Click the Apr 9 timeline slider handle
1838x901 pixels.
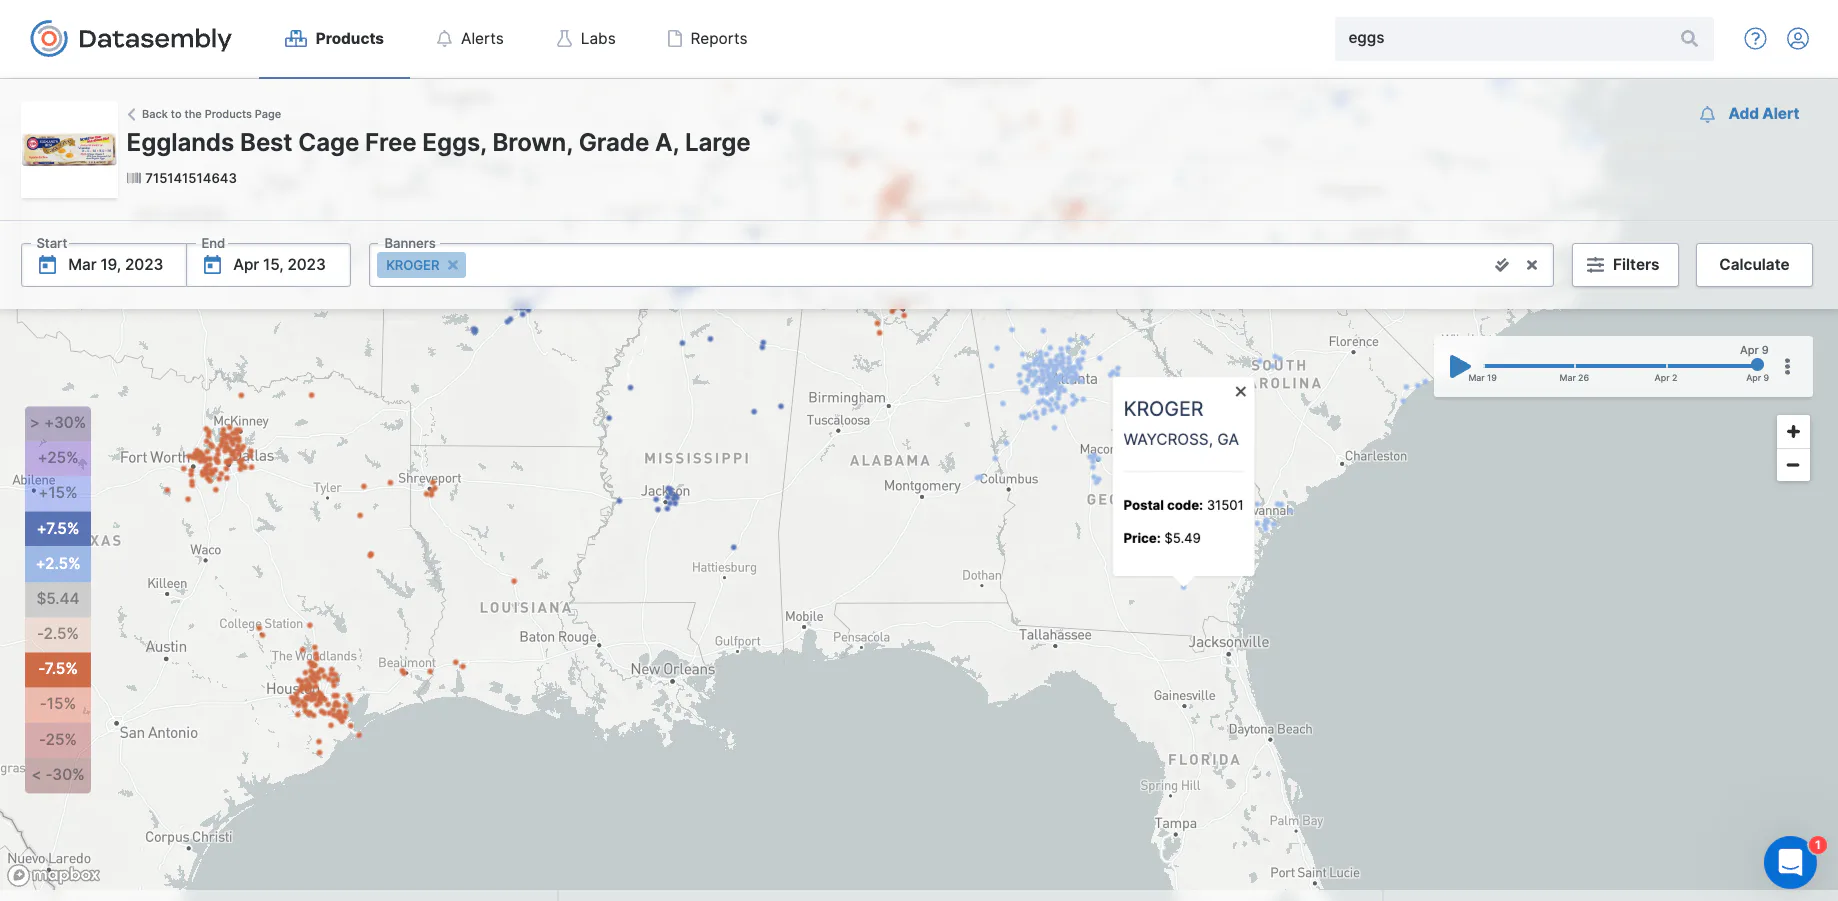1757,365
